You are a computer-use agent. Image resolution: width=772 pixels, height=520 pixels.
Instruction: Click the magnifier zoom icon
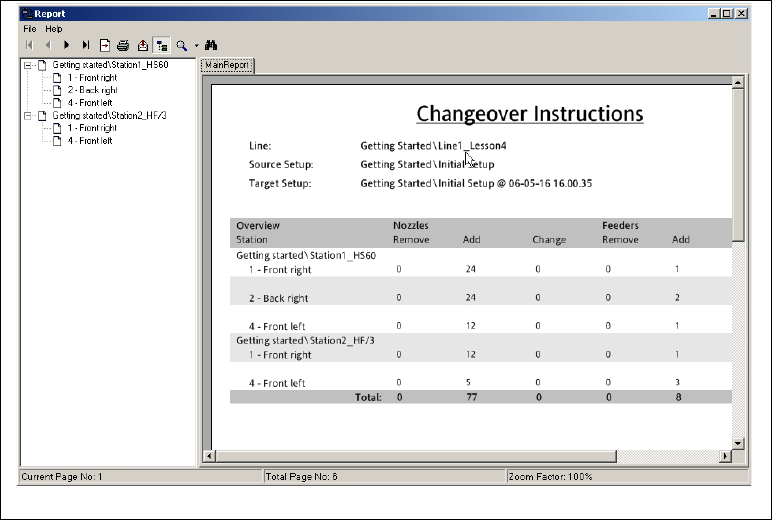point(182,45)
